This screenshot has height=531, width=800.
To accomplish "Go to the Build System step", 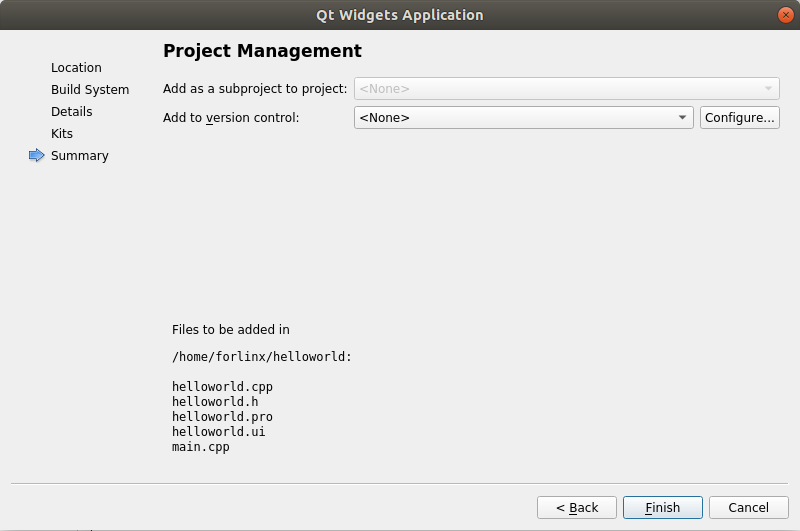I will [x=90, y=90].
